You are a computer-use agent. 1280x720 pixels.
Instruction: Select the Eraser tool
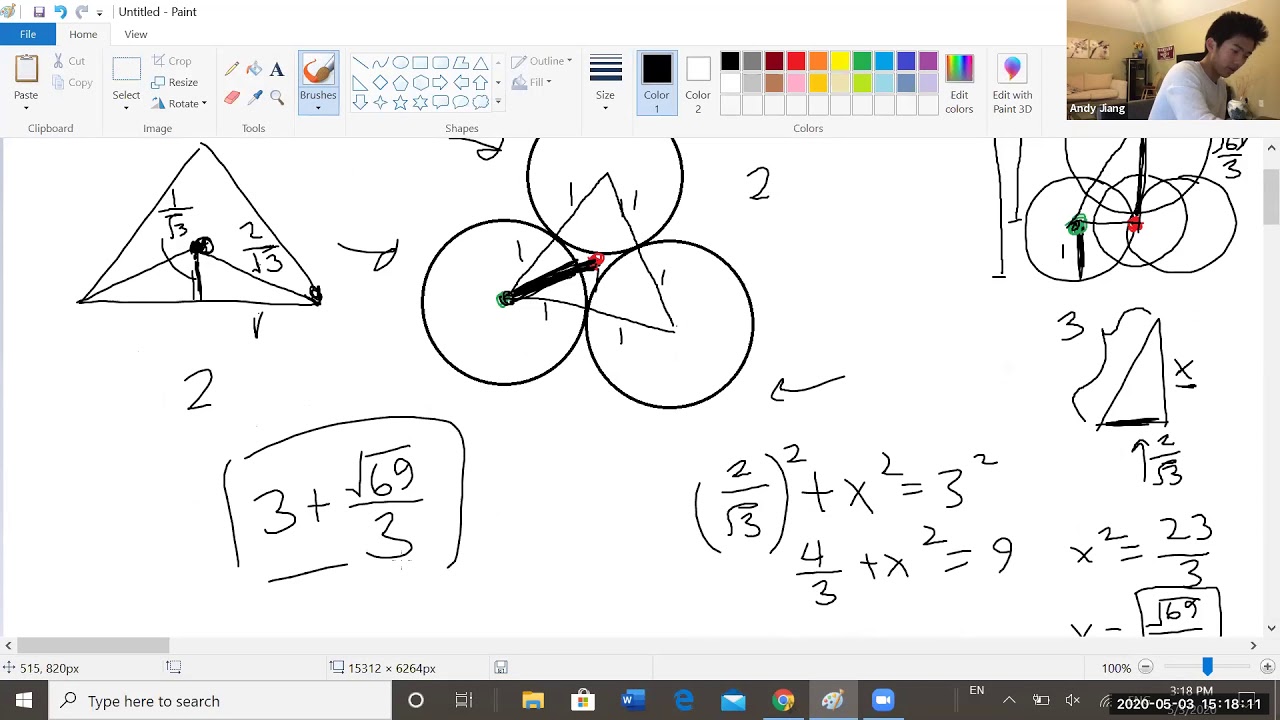click(232, 97)
